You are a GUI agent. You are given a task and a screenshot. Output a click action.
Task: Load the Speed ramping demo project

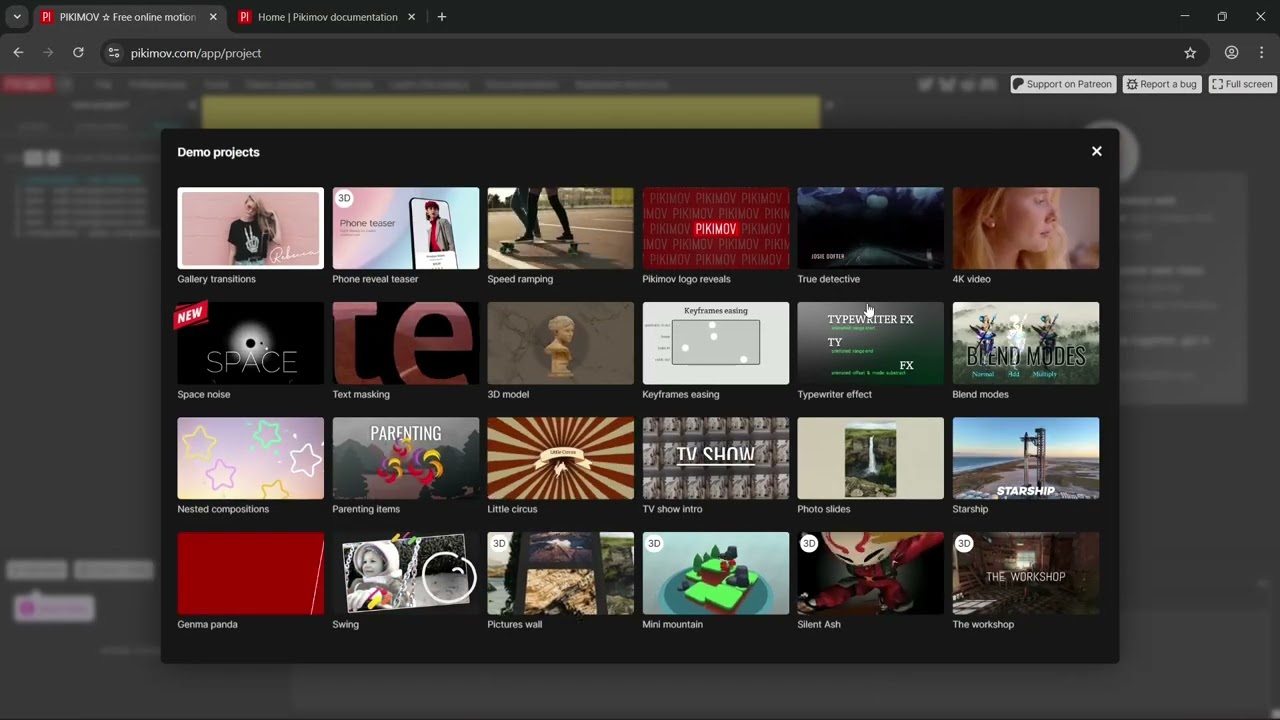[x=560, y=228]
